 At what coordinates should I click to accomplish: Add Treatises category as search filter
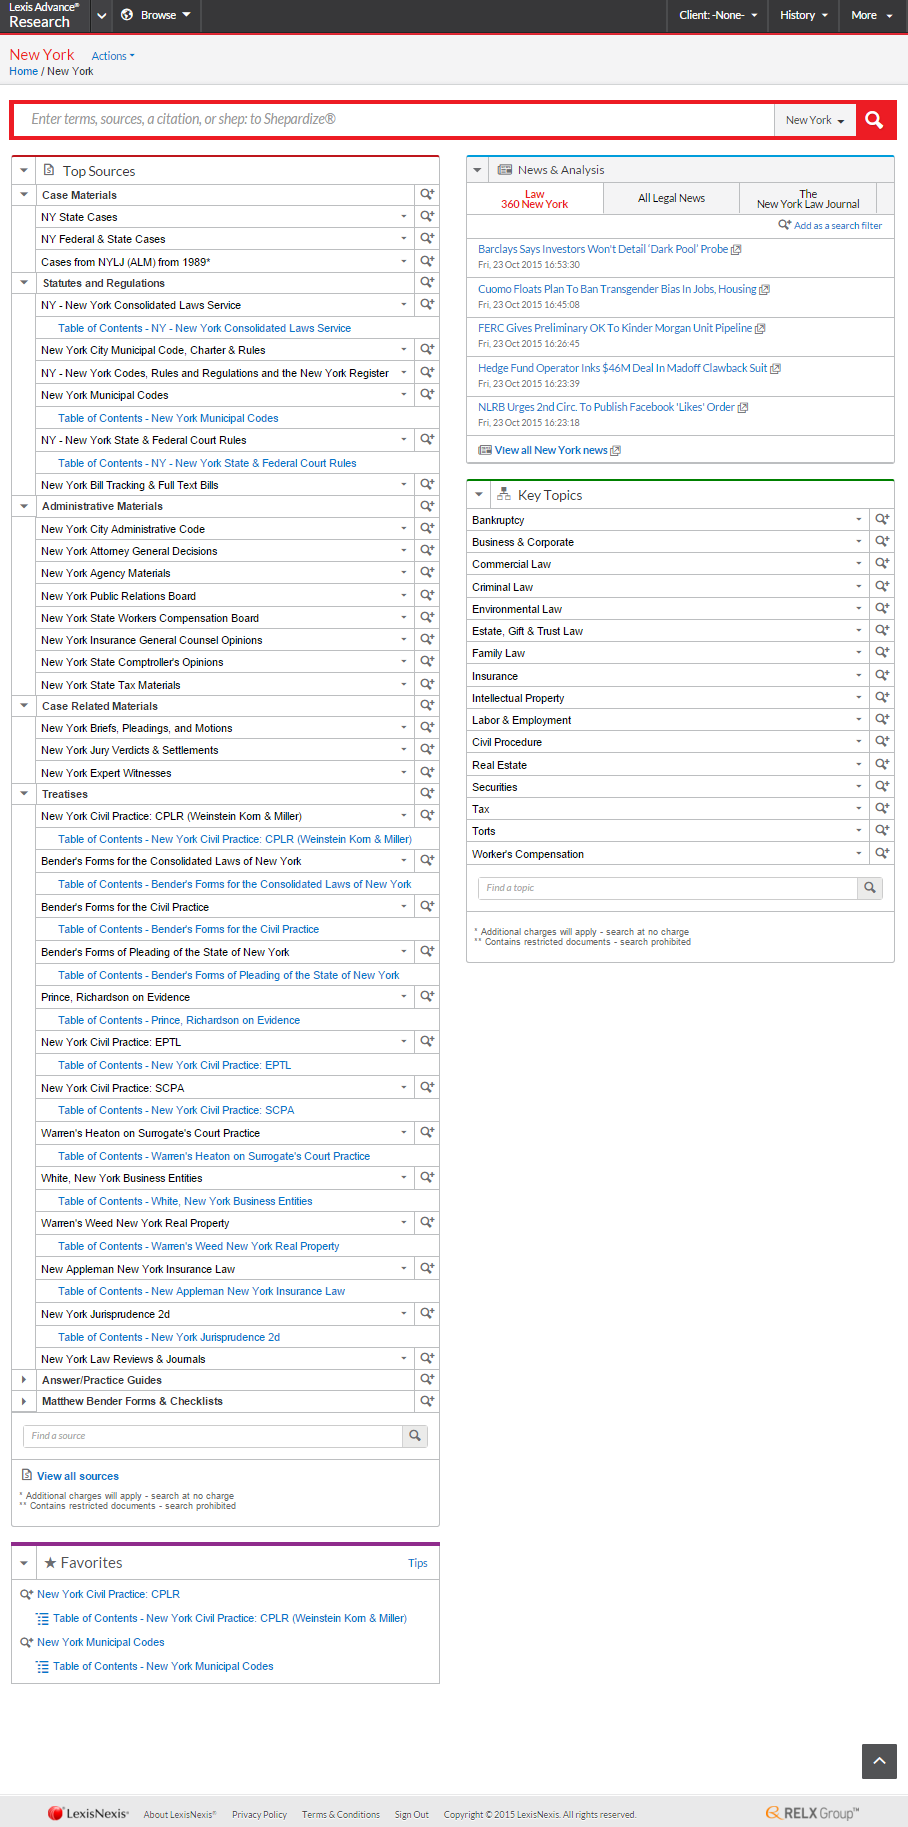tap(427, 794)
